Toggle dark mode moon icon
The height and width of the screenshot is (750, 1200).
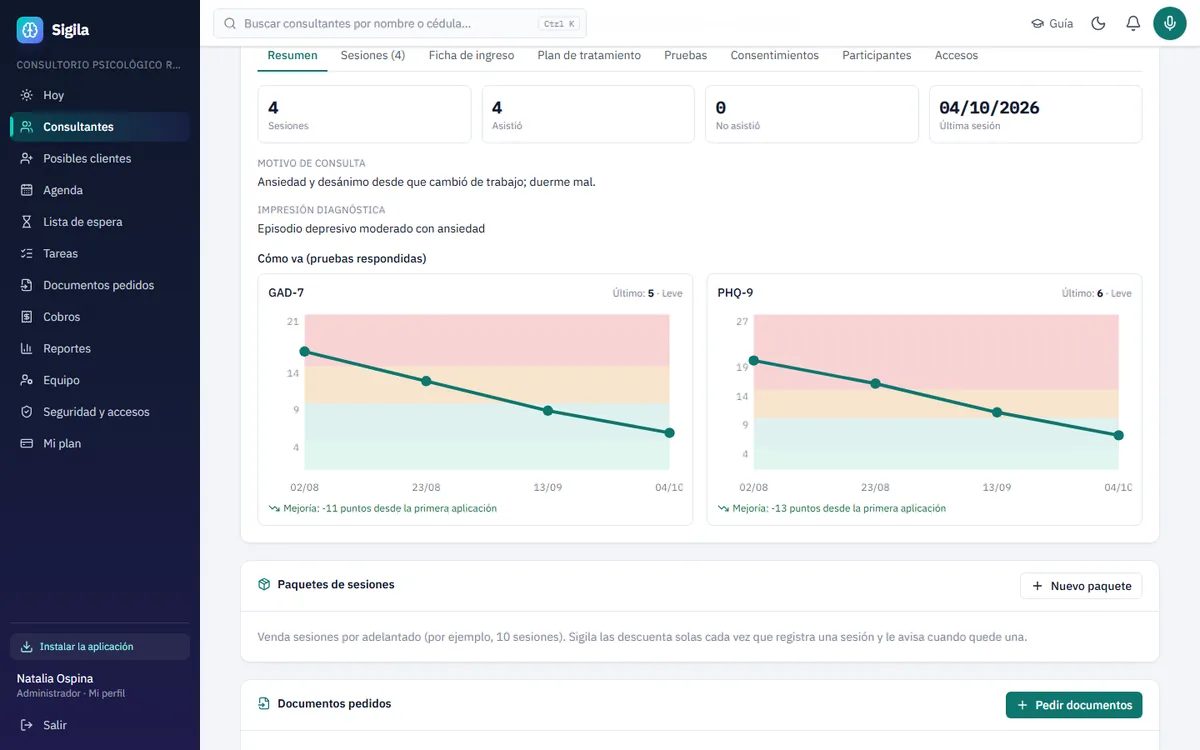[1098, 23]
